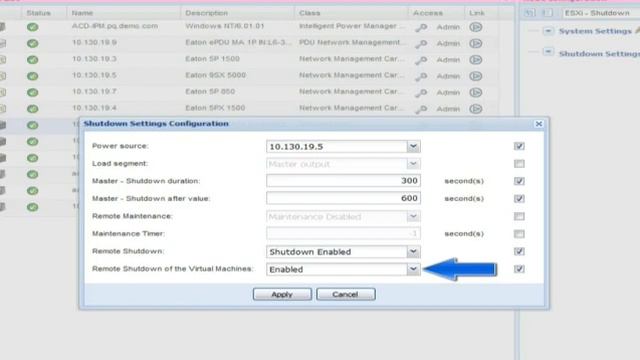640x360 pixels.
Task: Open link icon for Eaton 9SX 5000 row
Action: [476, 76]
